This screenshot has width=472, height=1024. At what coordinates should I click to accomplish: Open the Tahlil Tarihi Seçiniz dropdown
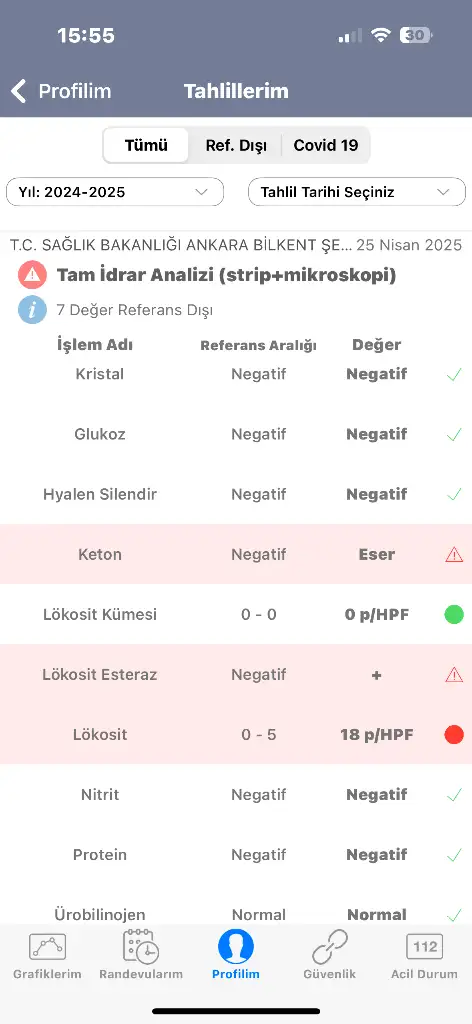coord(357,192)
